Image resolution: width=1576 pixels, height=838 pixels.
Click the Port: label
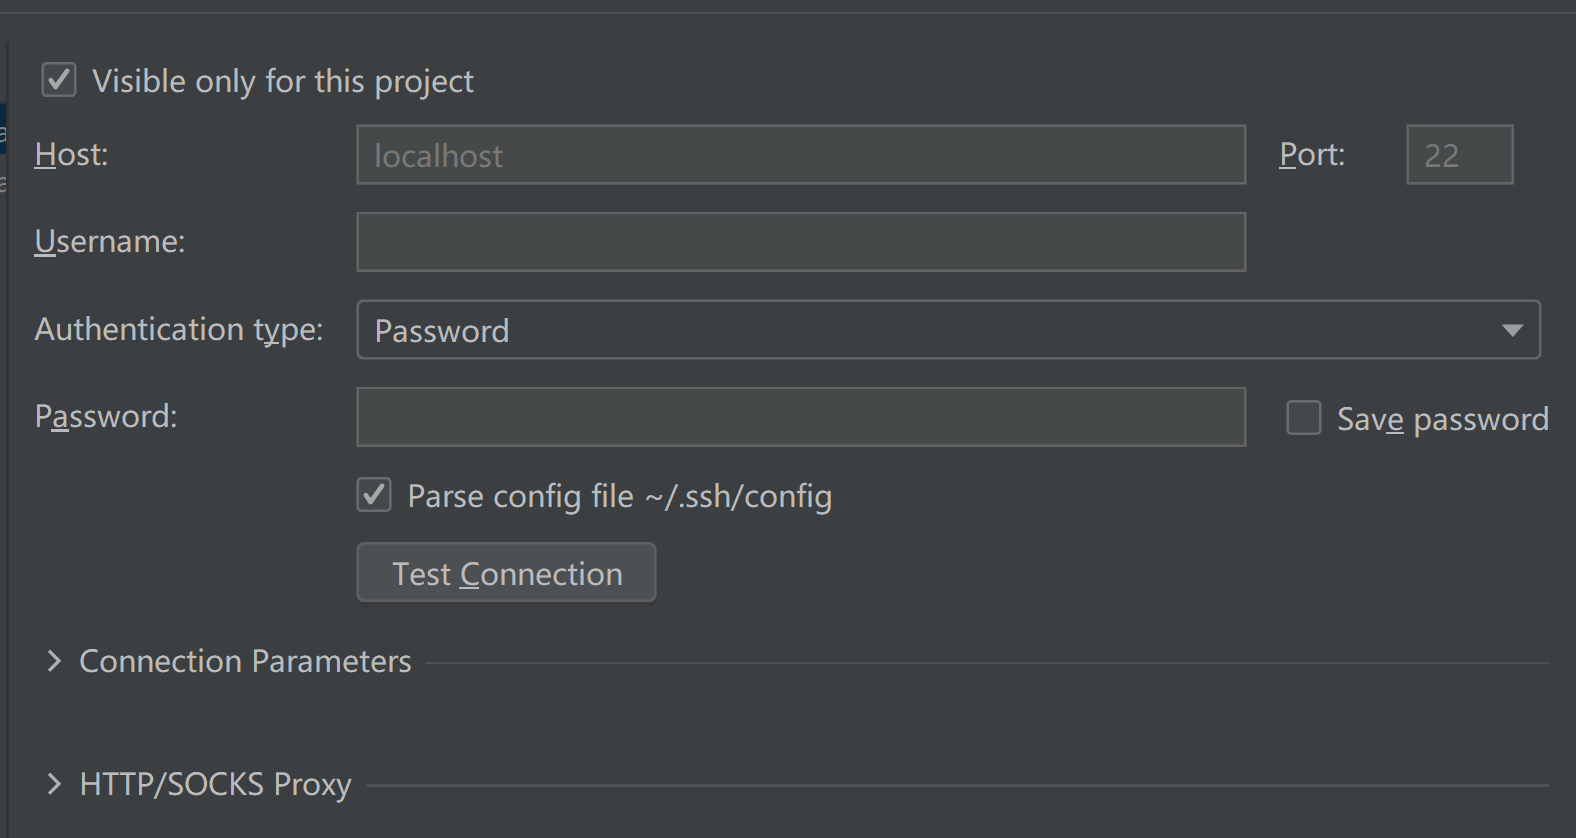point(1311,154)
